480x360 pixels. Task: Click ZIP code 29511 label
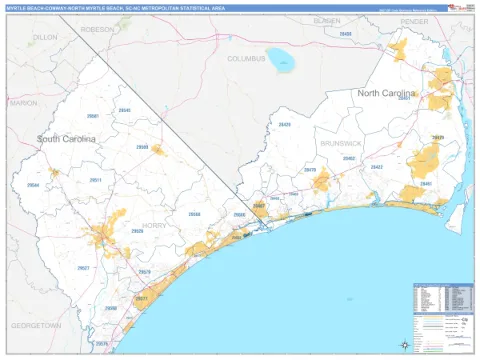[95, 180]
